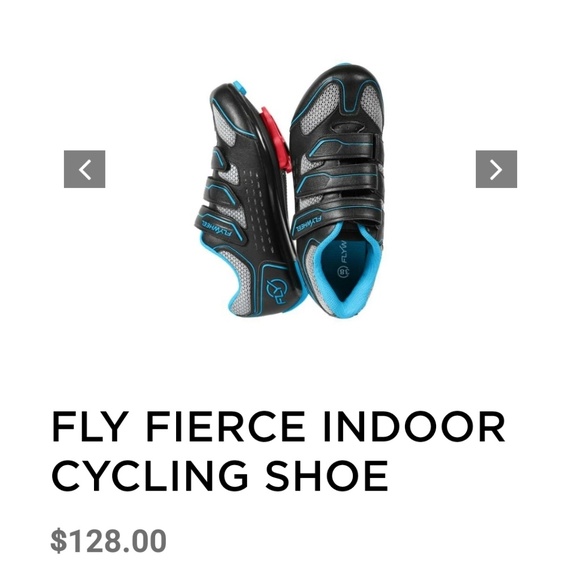Open the Fly Fierce Indoor Cycling Shoe title
Image resolution: width=580 pixels, height=580 pixels.
278,451
